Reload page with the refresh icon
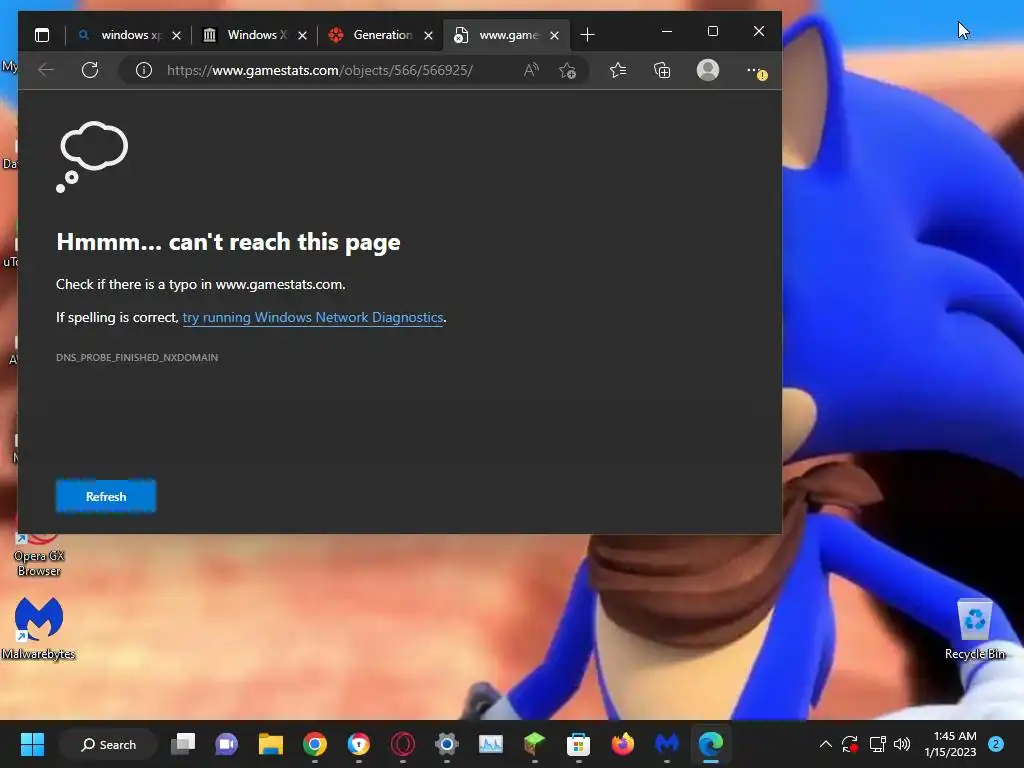The image size is (1024, 768). click(x=90, y=70)
